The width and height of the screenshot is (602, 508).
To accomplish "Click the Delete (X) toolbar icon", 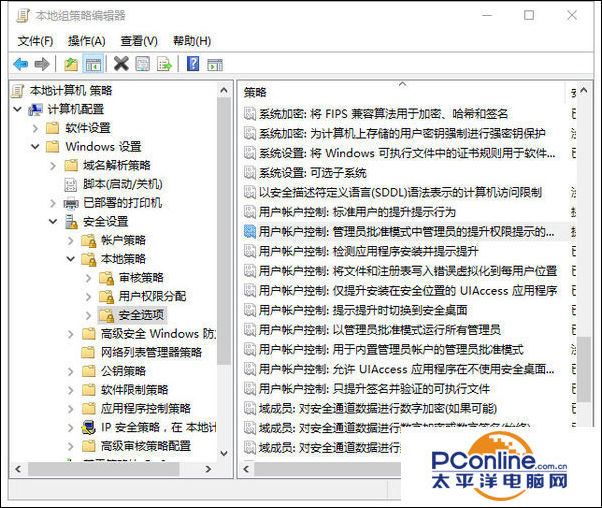I will pos(121,64).
